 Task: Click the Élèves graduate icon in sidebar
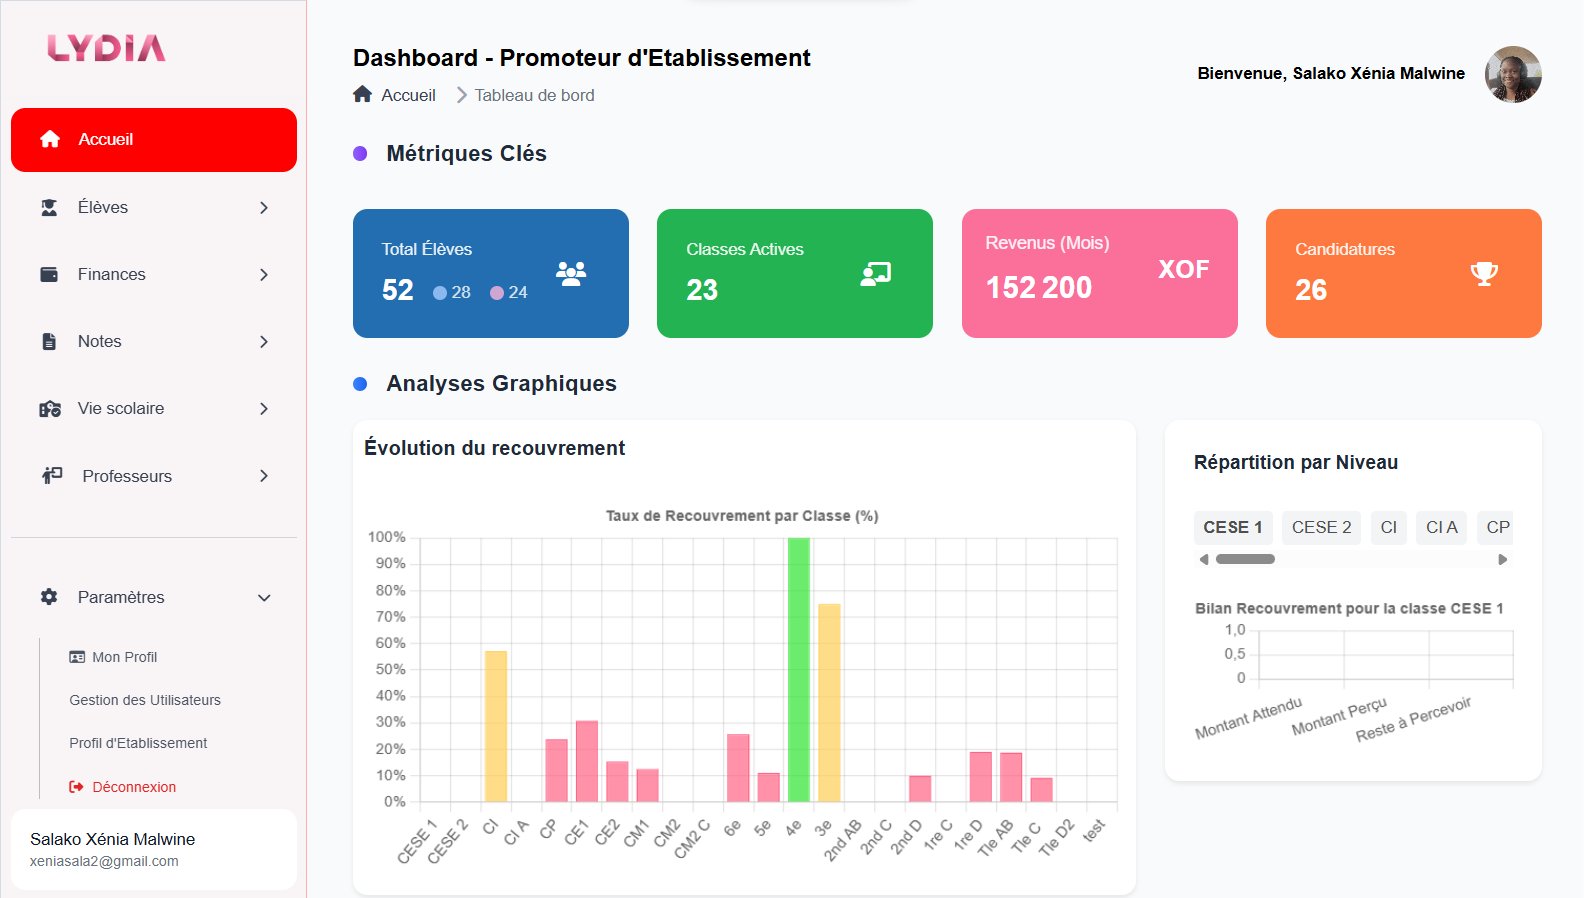49,208
